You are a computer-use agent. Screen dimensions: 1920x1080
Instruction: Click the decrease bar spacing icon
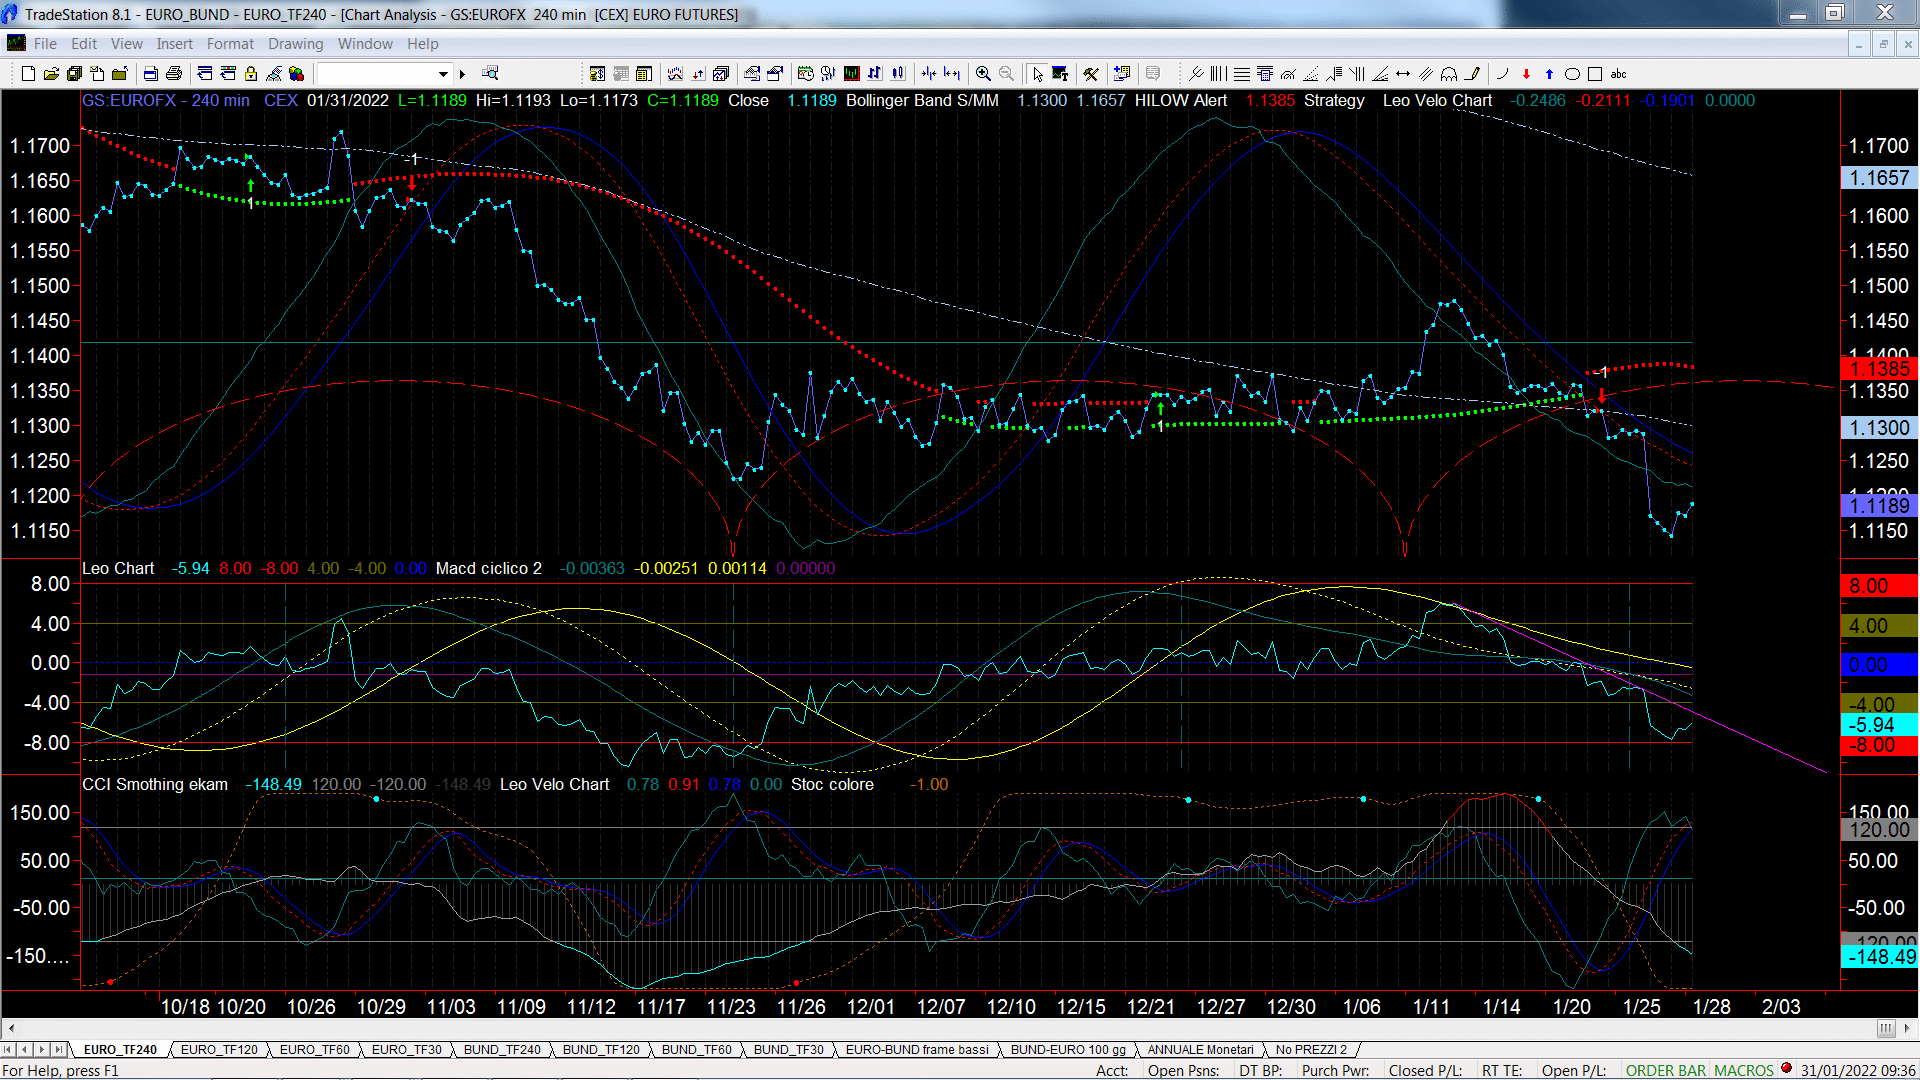pyautogui.click(x=929, y=74)
